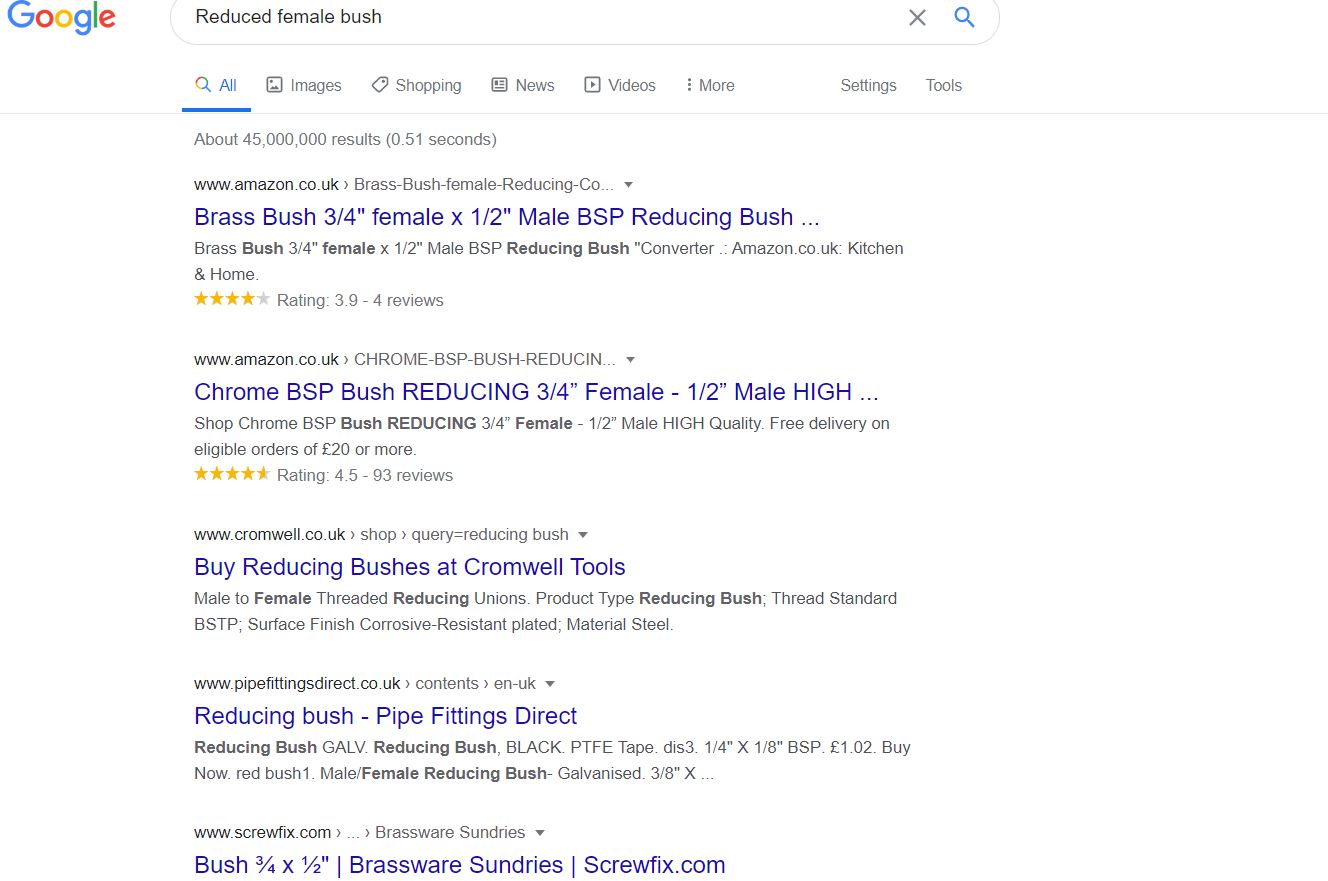
Task: Open search Settings
Action: pos(868,86)
